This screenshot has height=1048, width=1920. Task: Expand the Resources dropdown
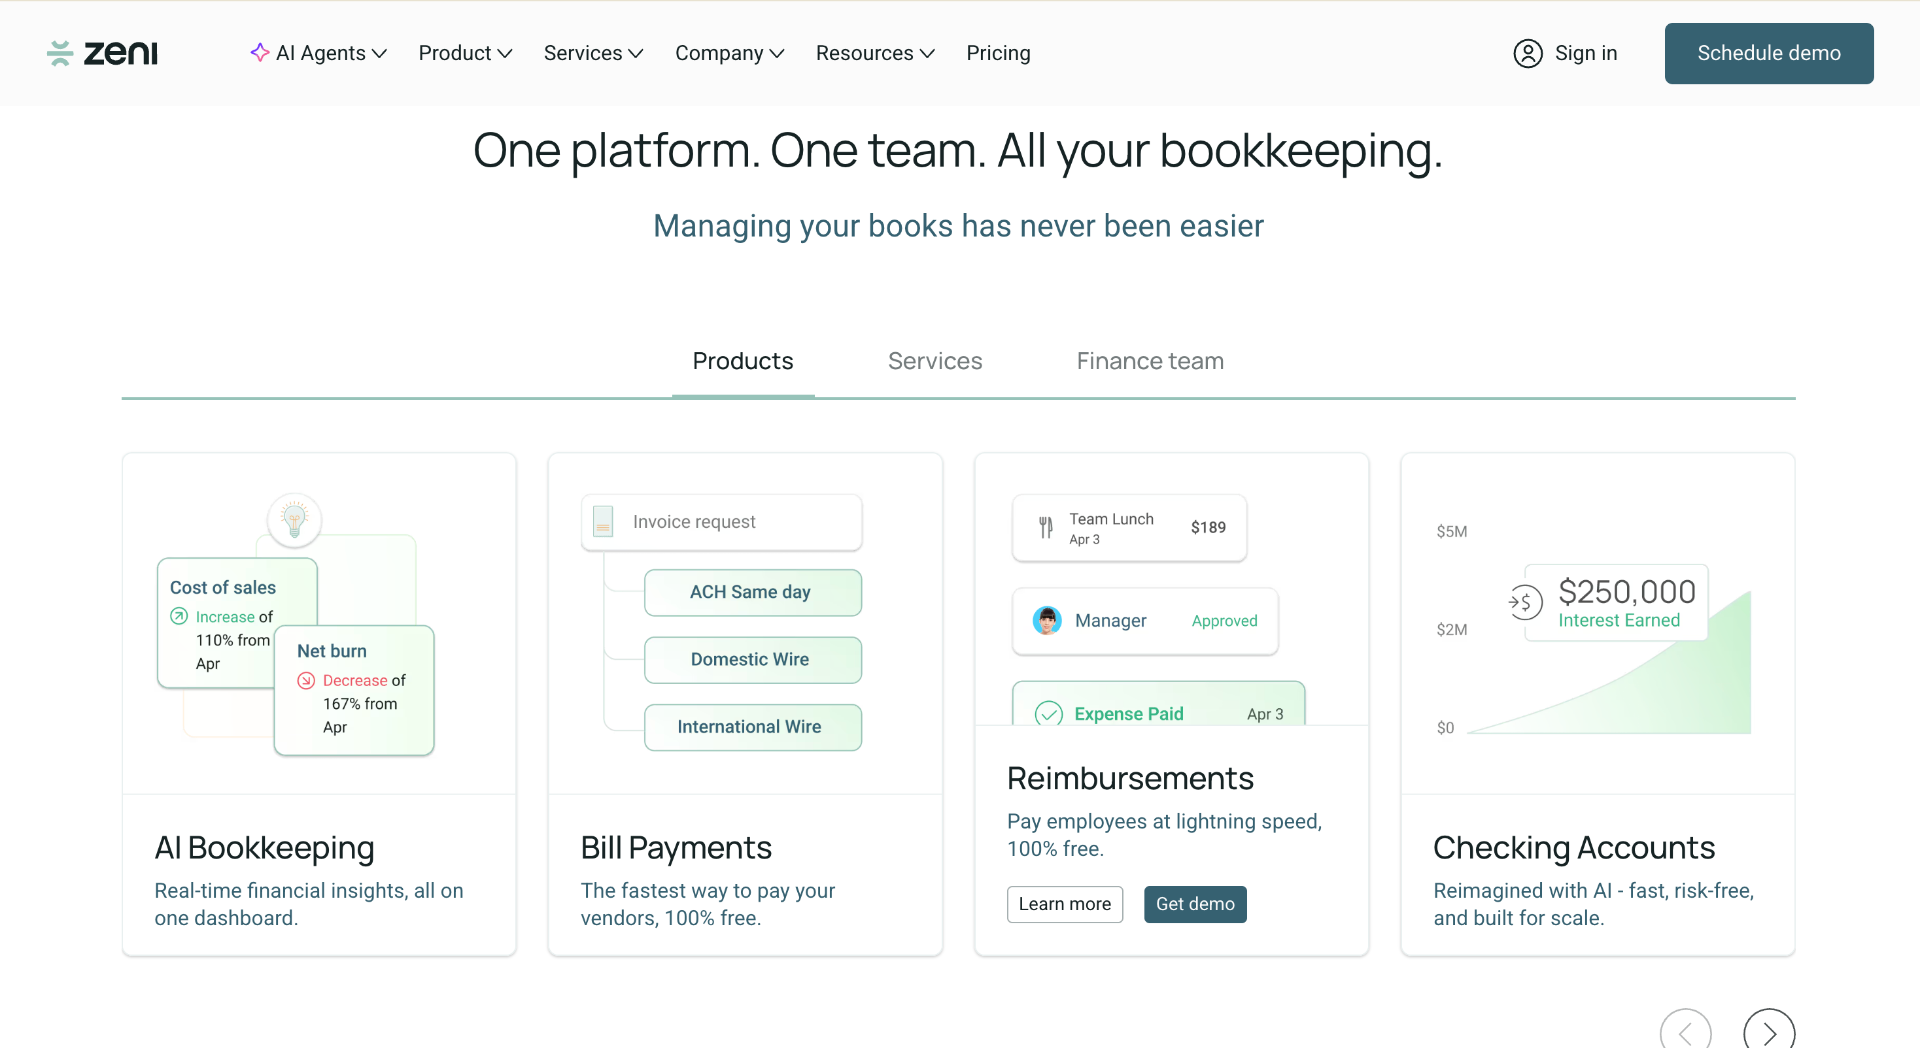[875, 53]
